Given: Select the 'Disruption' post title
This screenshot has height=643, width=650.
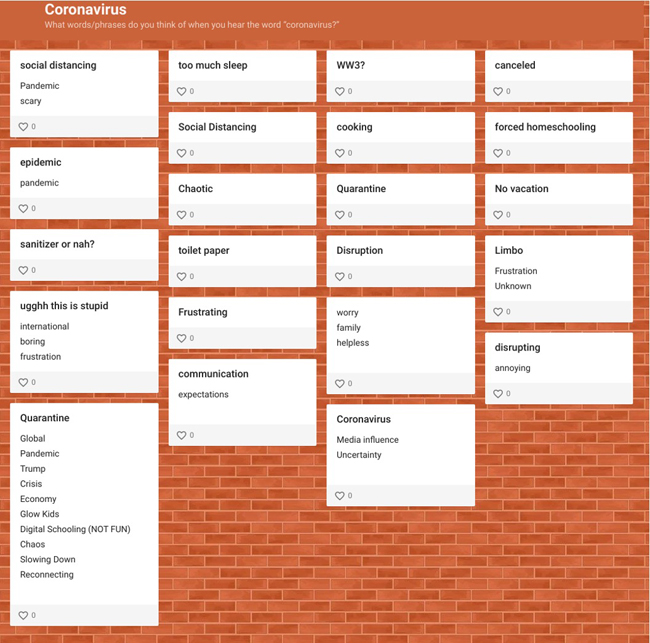Looking at the screenshot, I should (x=360, y=251).
